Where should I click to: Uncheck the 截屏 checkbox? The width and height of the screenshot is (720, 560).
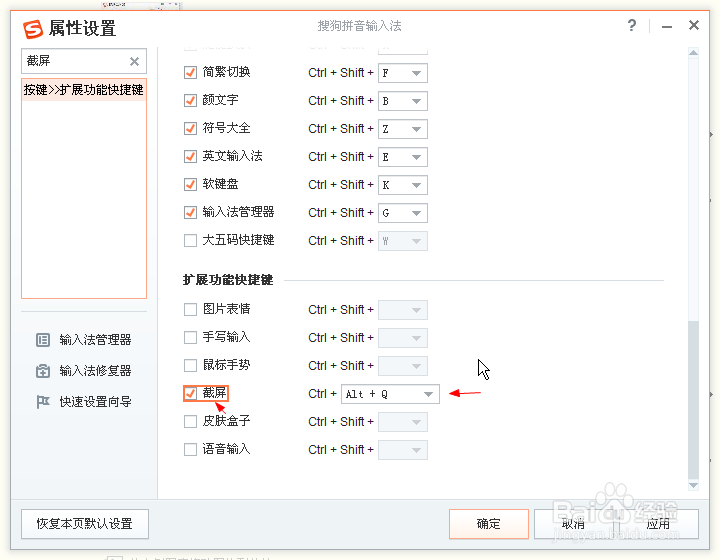coord(190,393)
